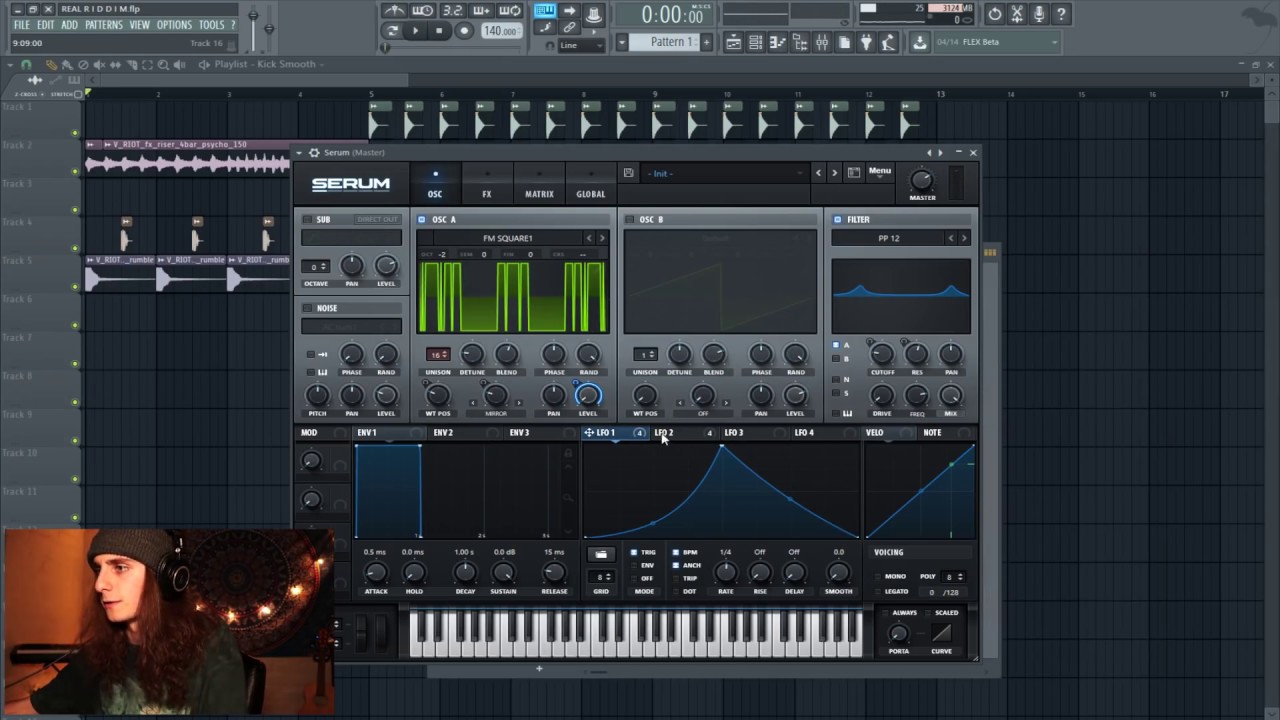Open the OPTIONS menu
This screenshot has height=720, width=1280.
tap(174, 25)
